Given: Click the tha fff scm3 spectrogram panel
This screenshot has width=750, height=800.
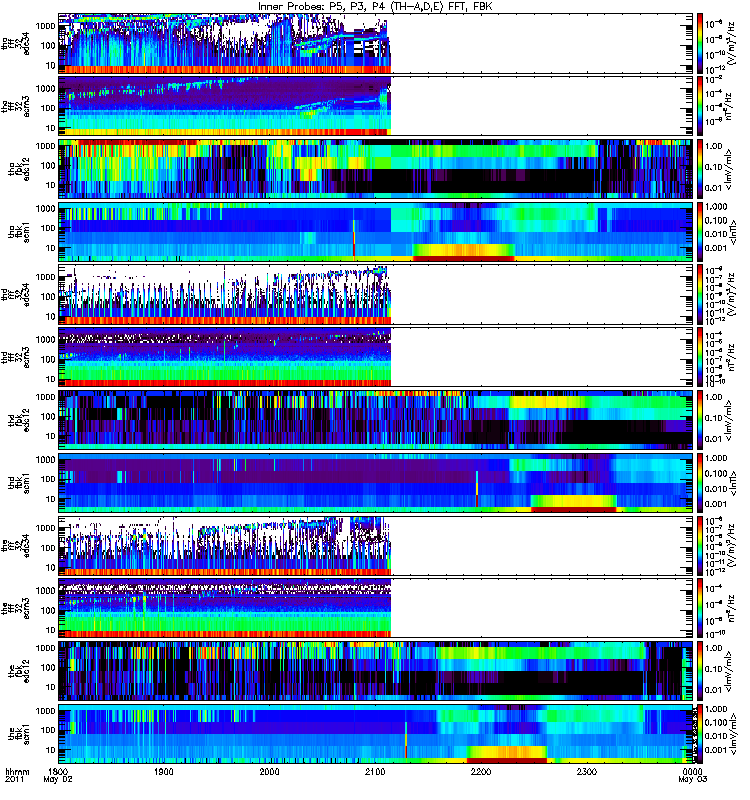Looking at the screenshot, I should (x=376, y=106).
